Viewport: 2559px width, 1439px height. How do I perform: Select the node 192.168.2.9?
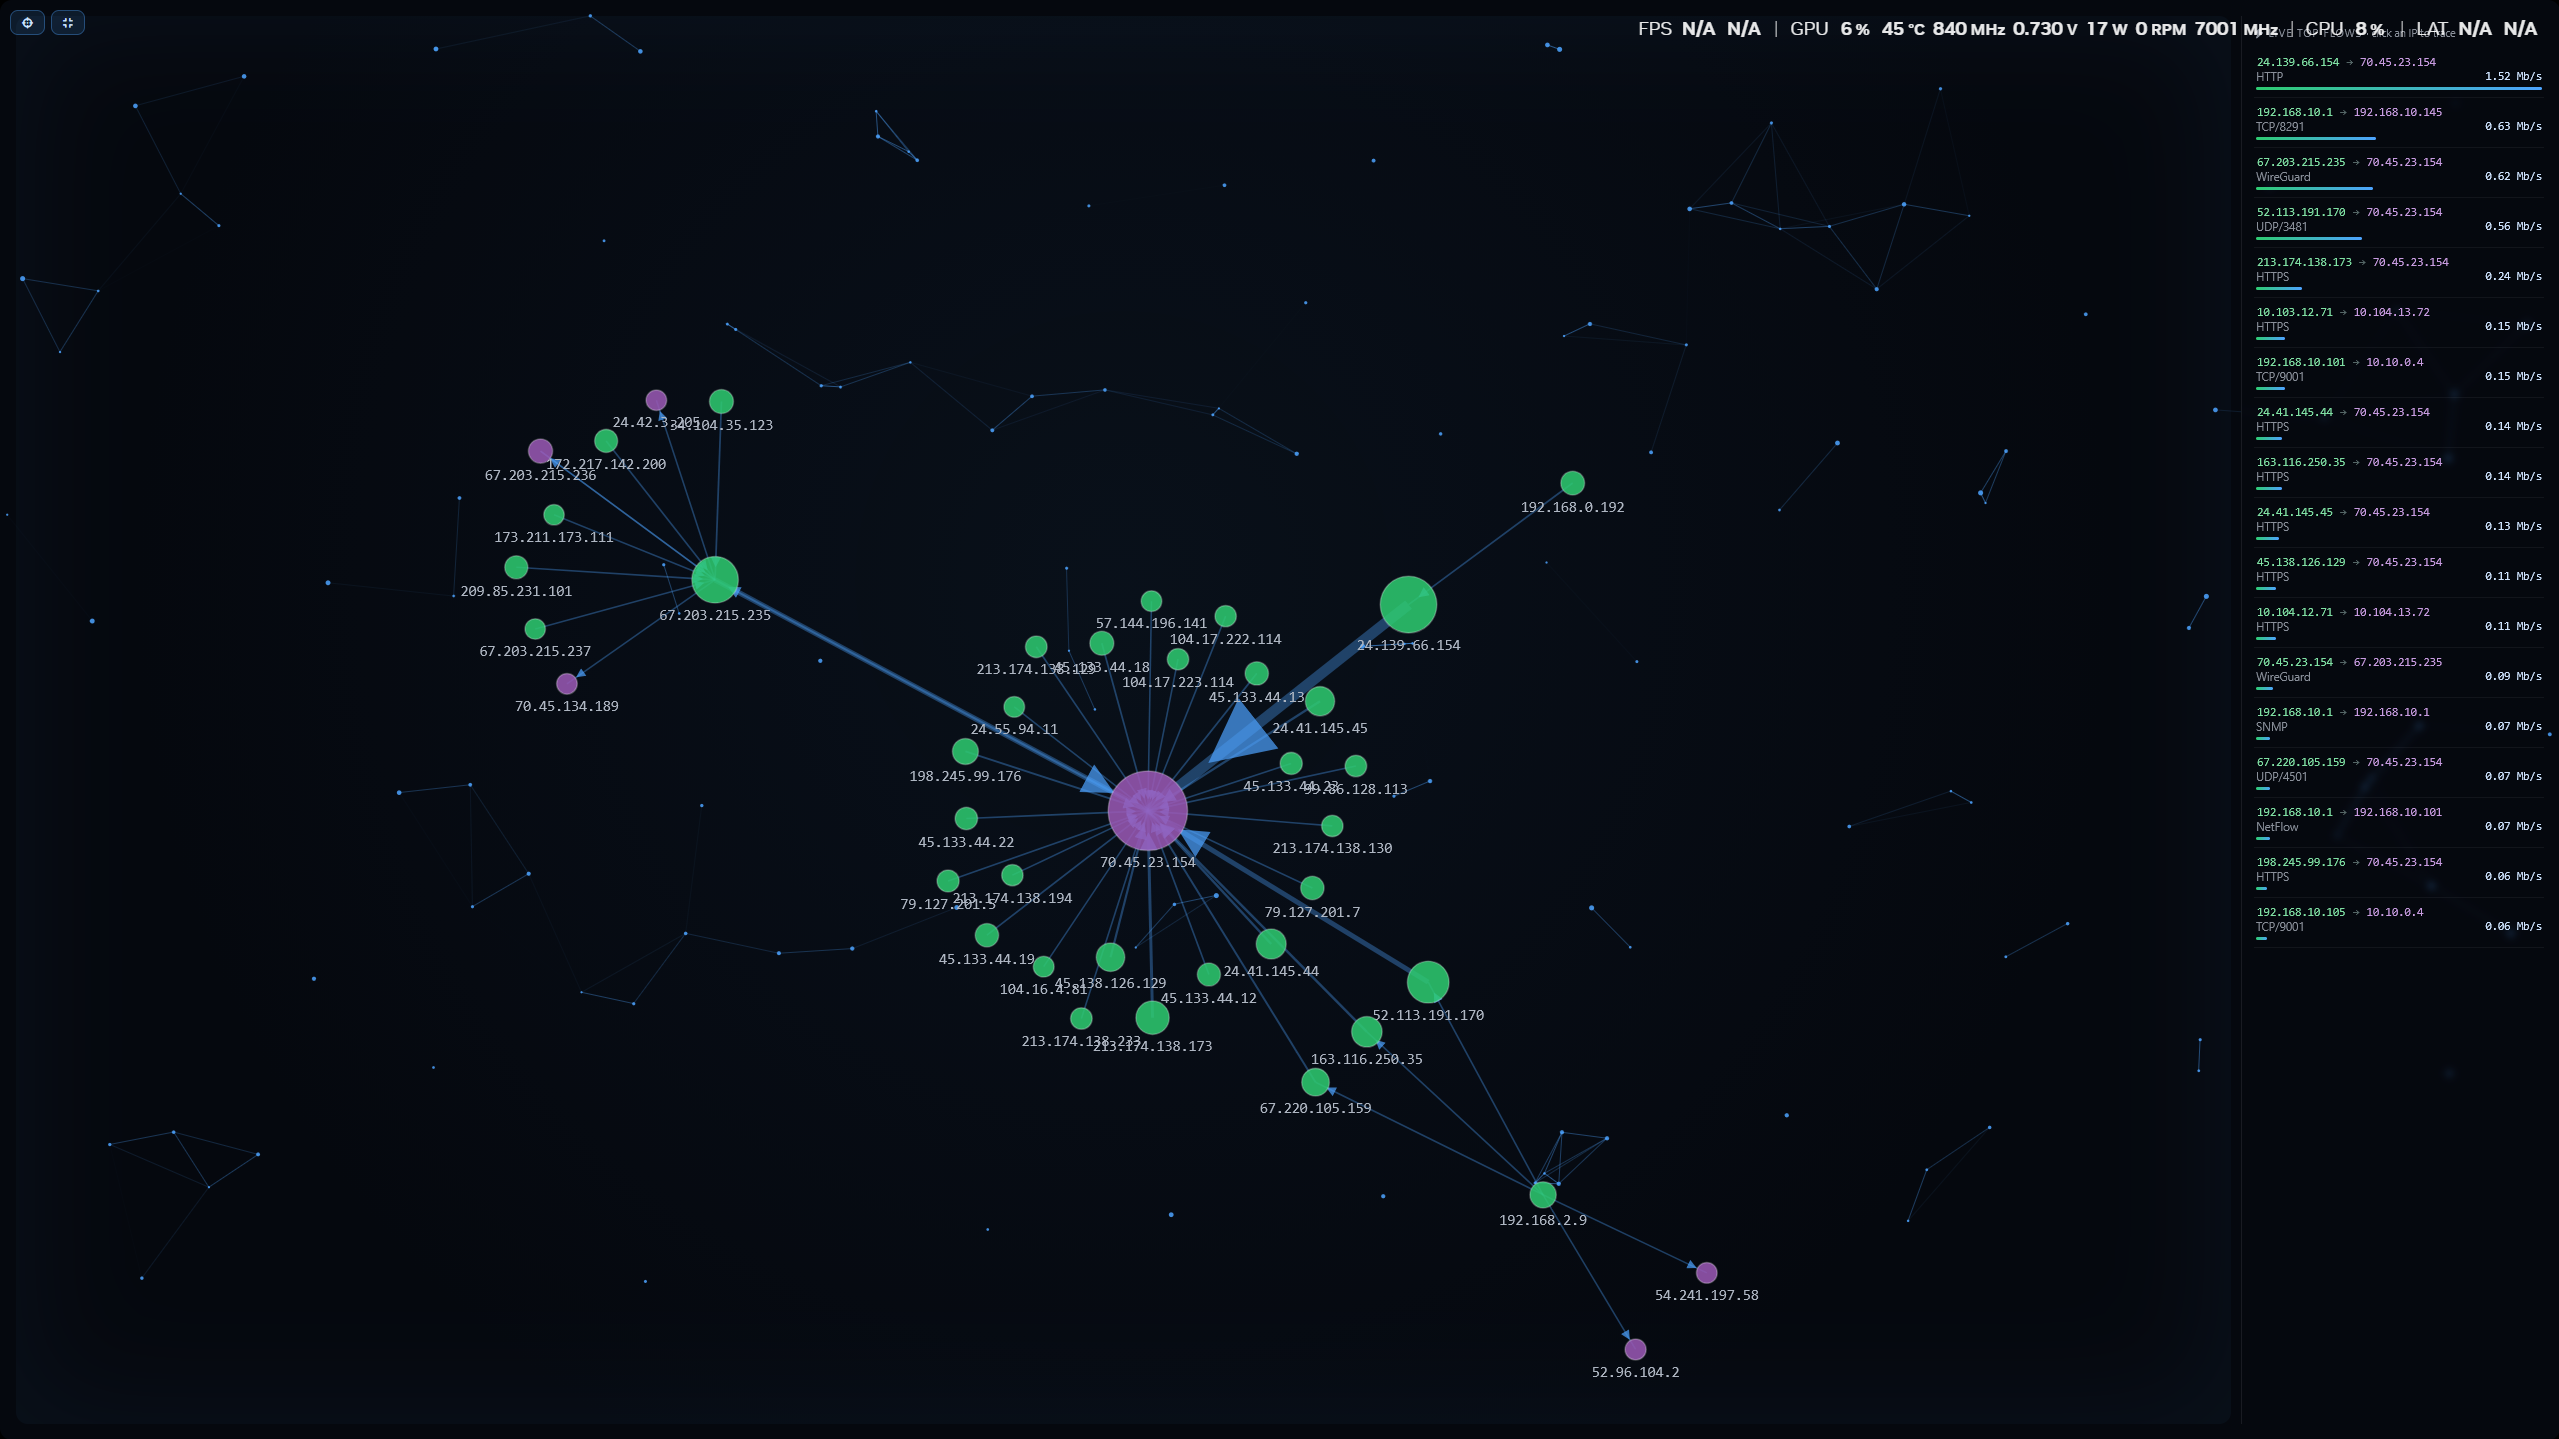coord(1543,1194)
